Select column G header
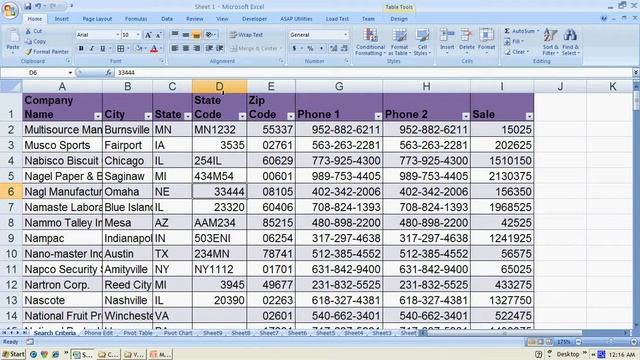 pos(339,87)
